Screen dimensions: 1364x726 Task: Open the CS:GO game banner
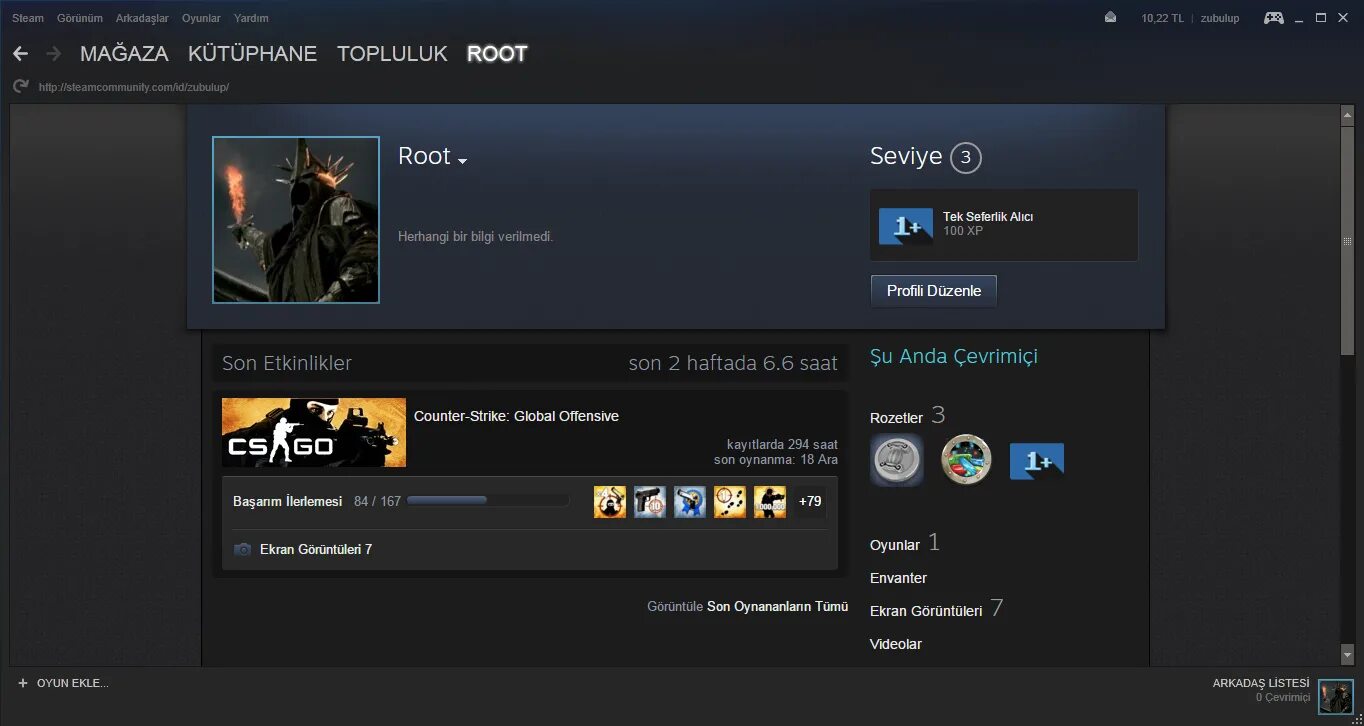pos(314,432)
